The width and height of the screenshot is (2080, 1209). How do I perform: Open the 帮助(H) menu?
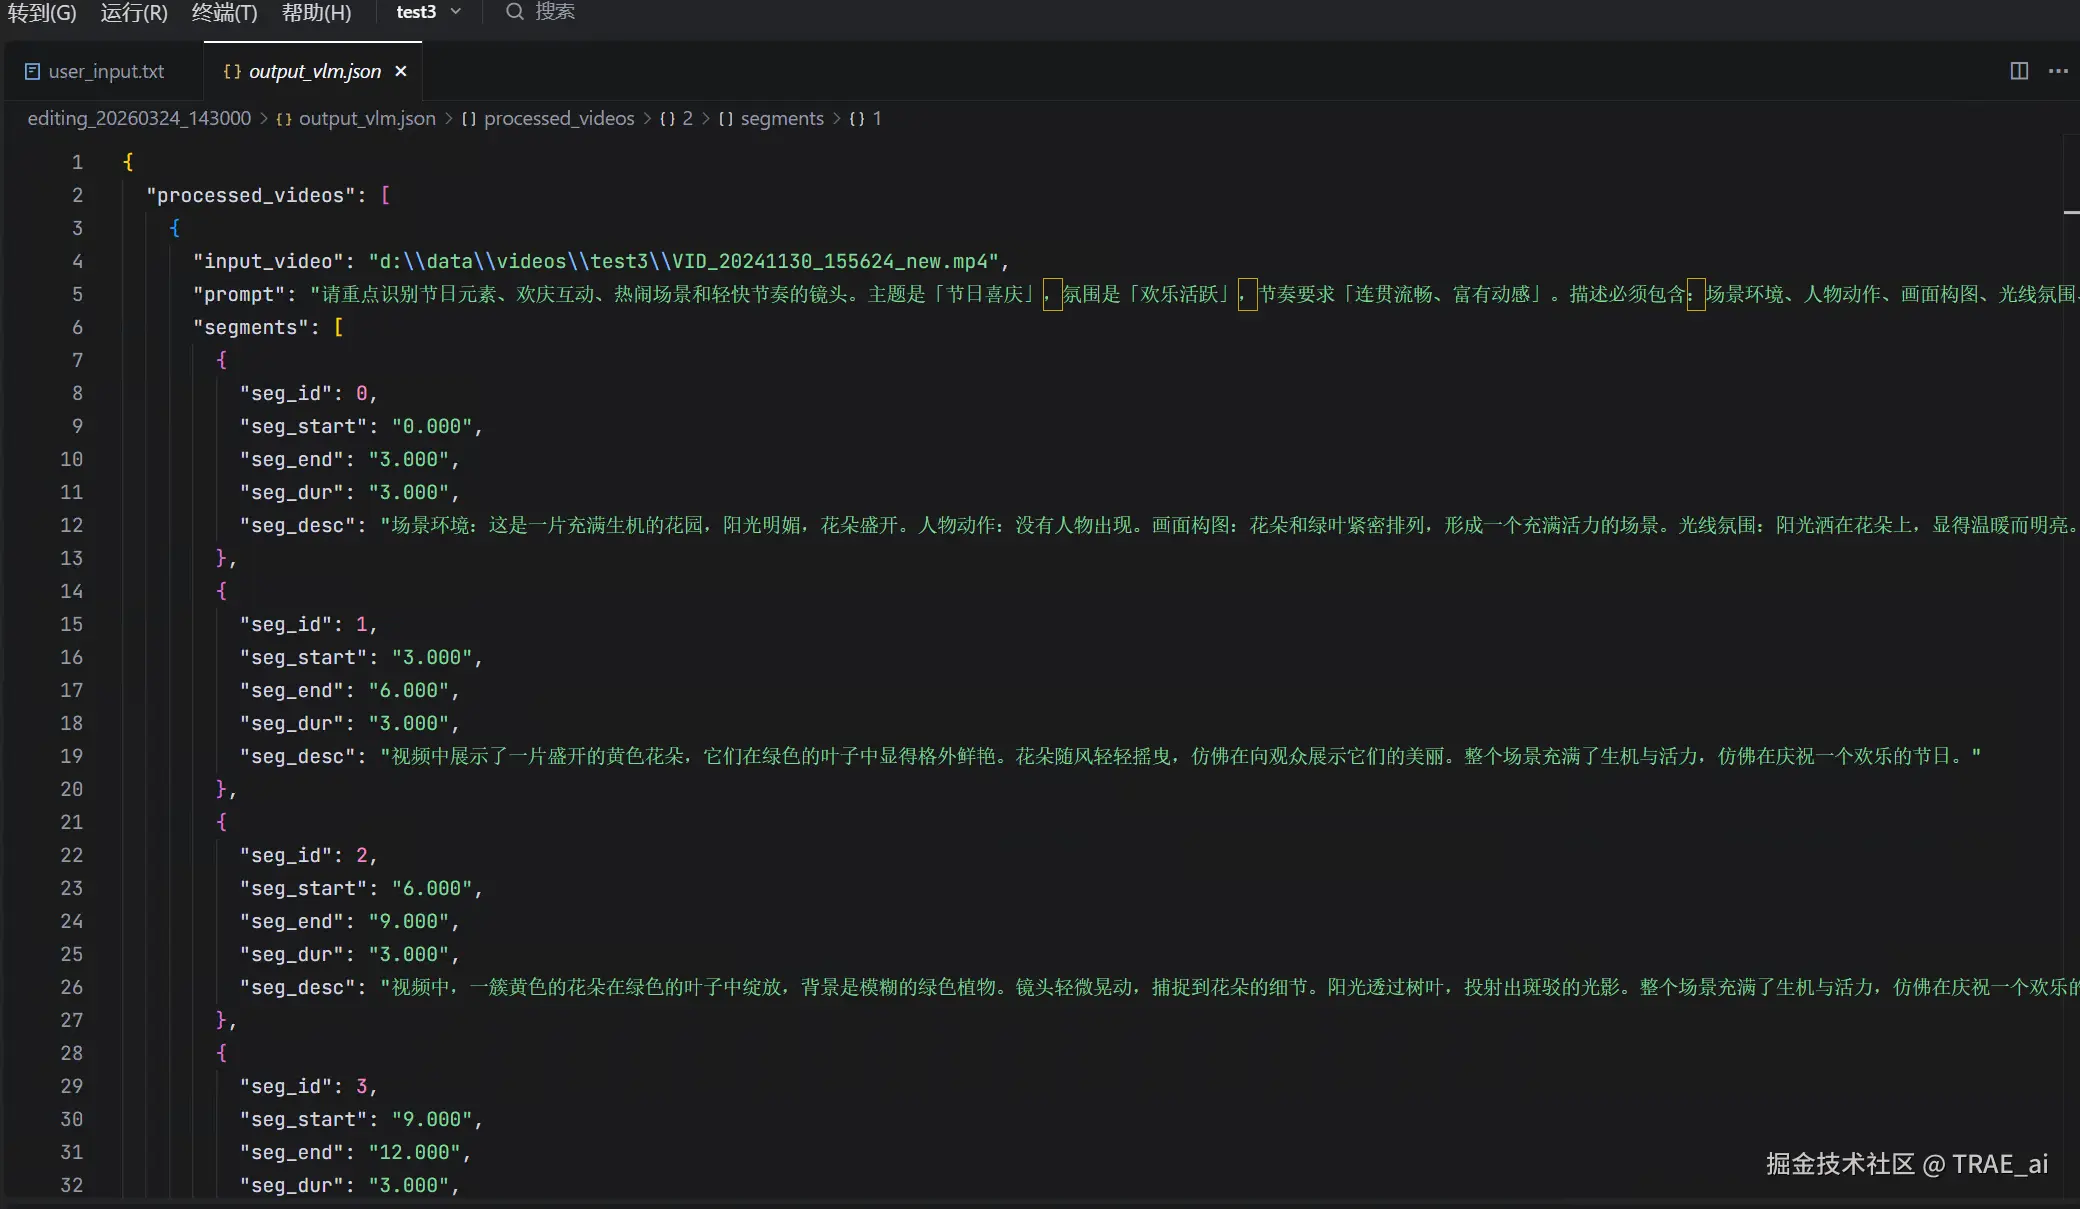[316, 13]
